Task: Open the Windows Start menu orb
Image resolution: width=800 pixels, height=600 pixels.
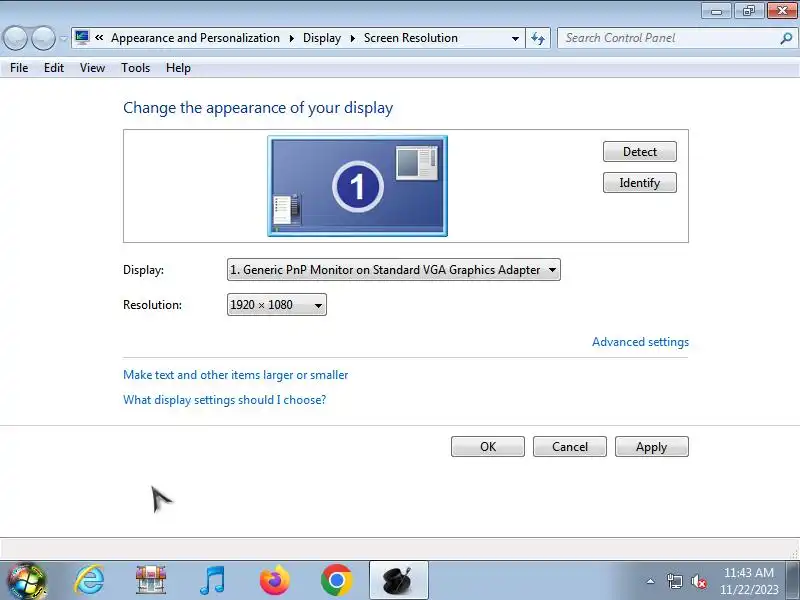Action: coord(26,581)
